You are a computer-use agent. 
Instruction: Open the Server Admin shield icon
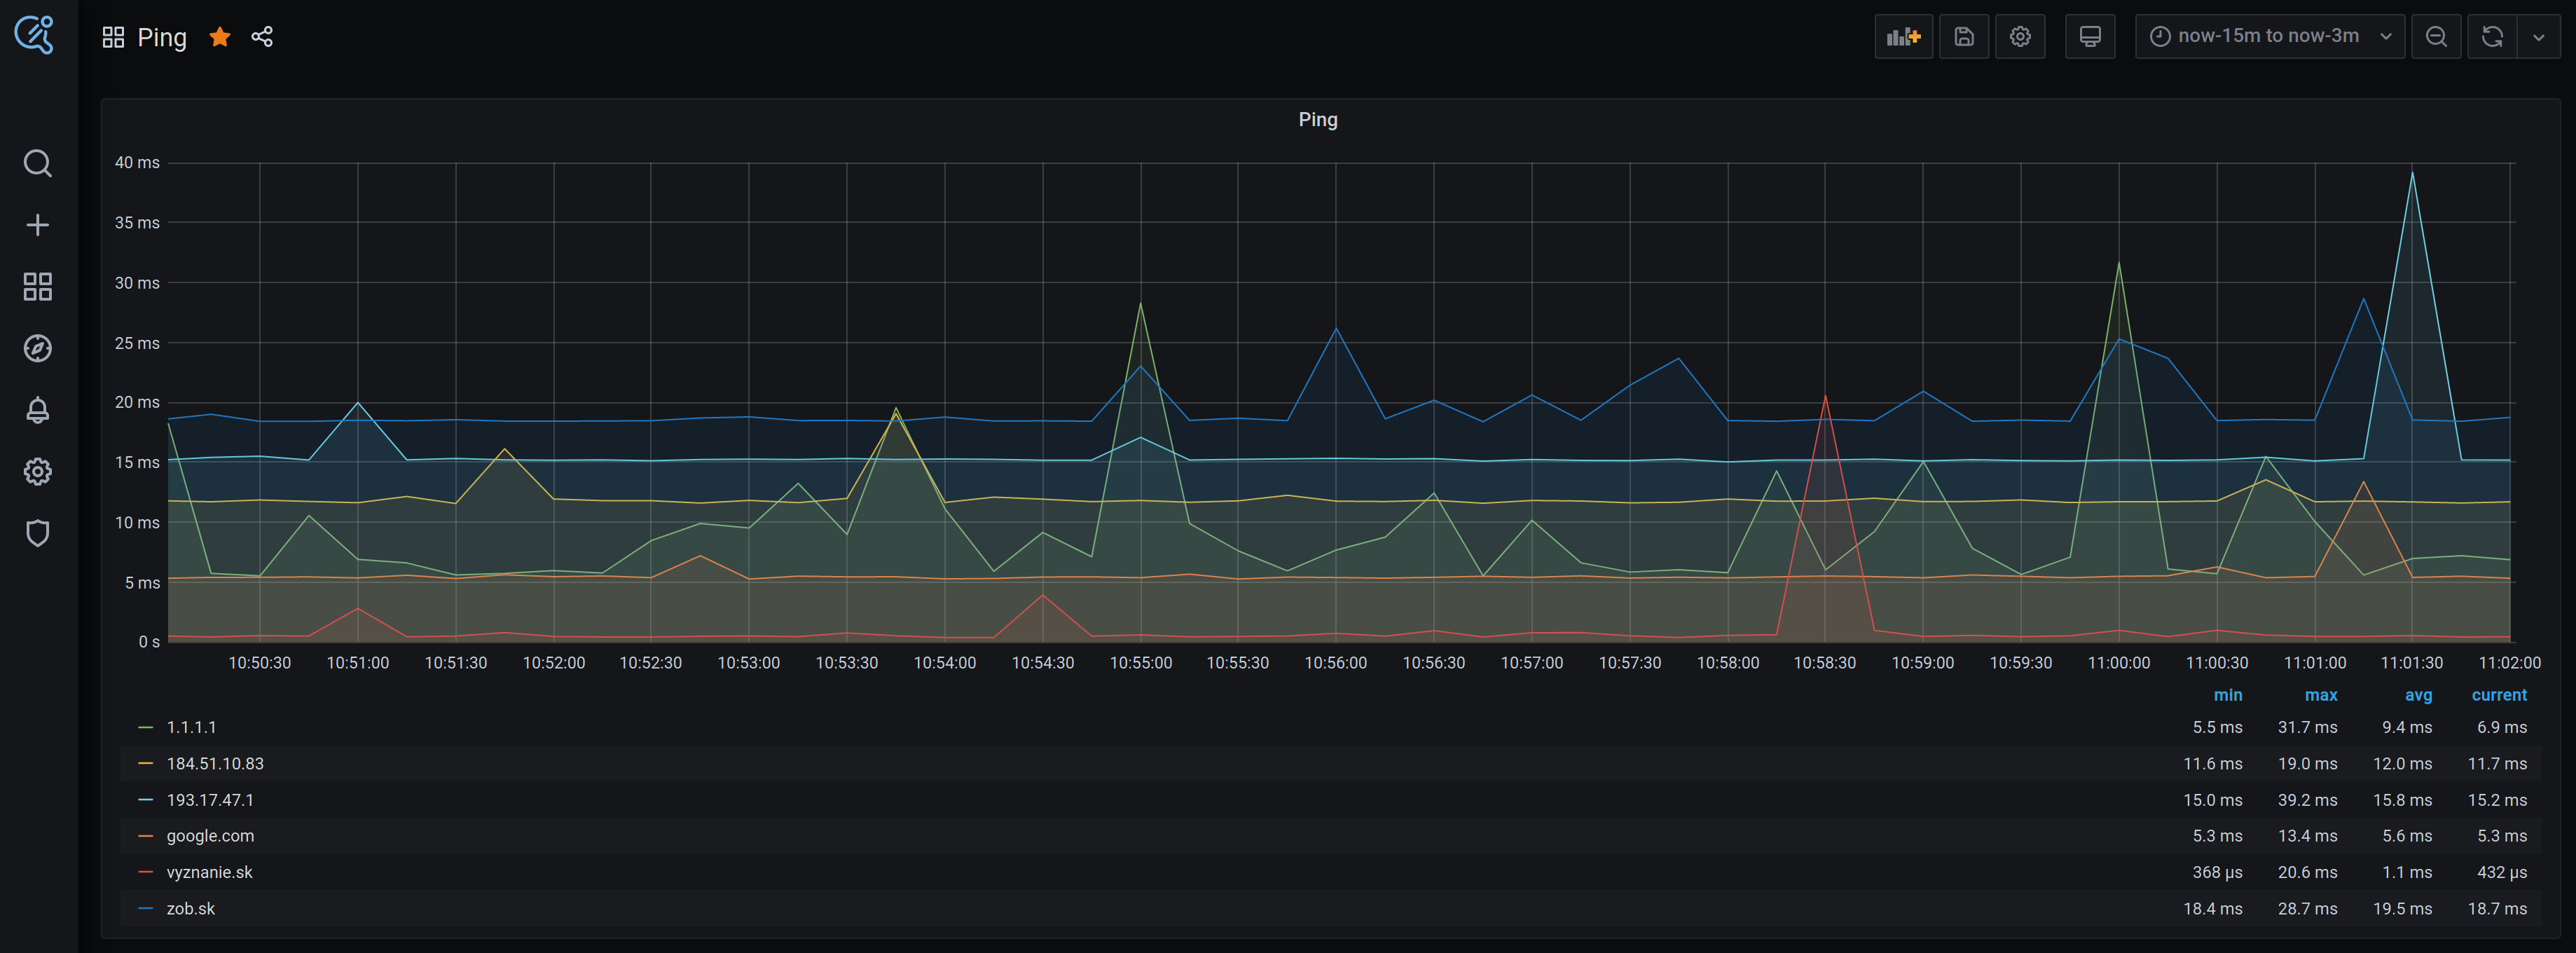point(38,533)
